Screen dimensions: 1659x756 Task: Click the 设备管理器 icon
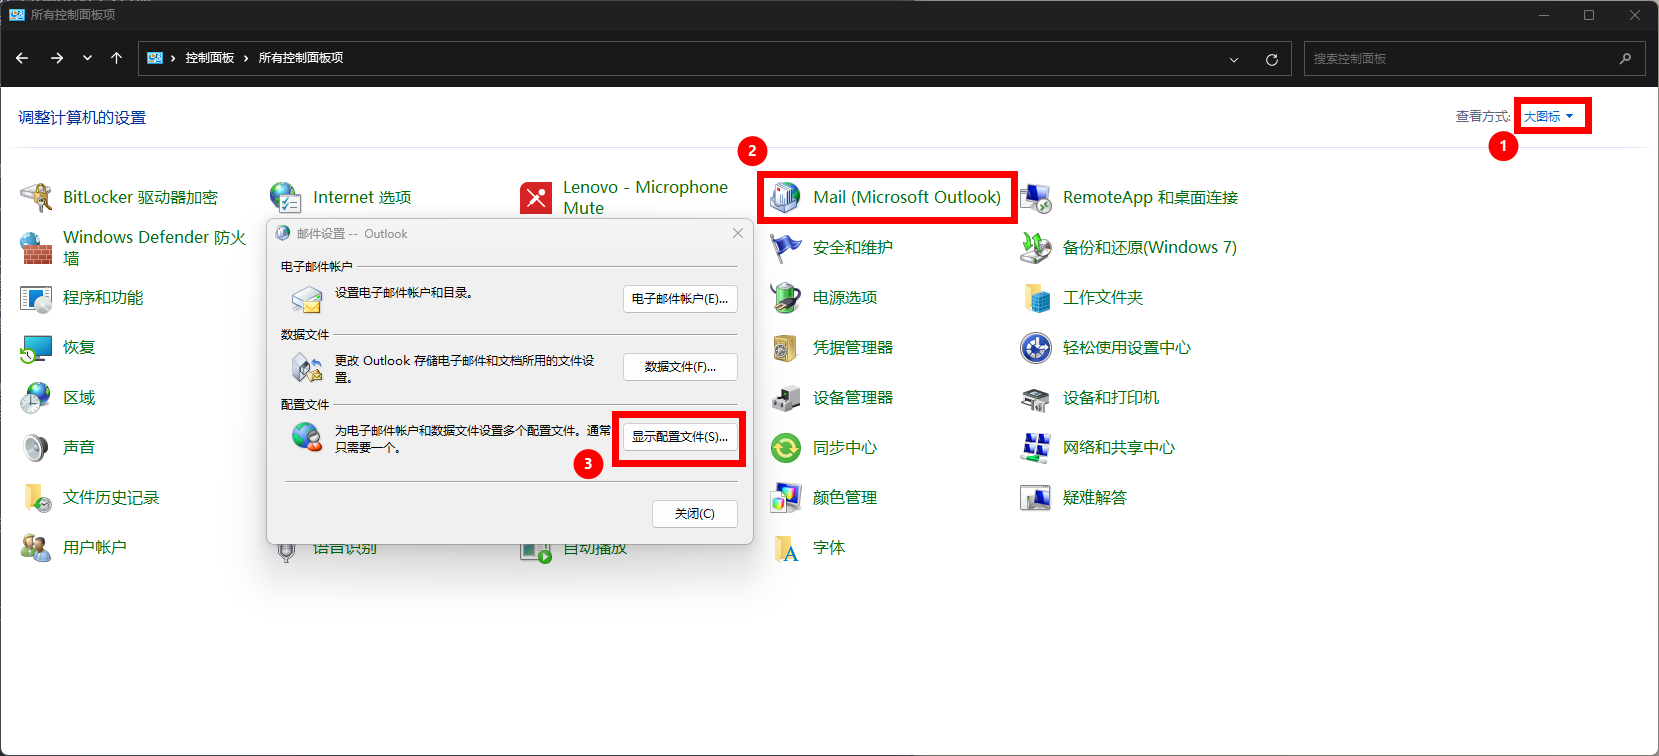coord(786,398)
